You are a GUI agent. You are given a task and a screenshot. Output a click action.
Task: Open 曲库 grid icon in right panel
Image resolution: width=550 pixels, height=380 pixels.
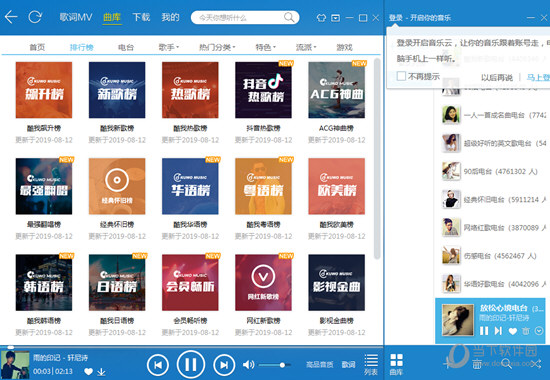[396, 364]
